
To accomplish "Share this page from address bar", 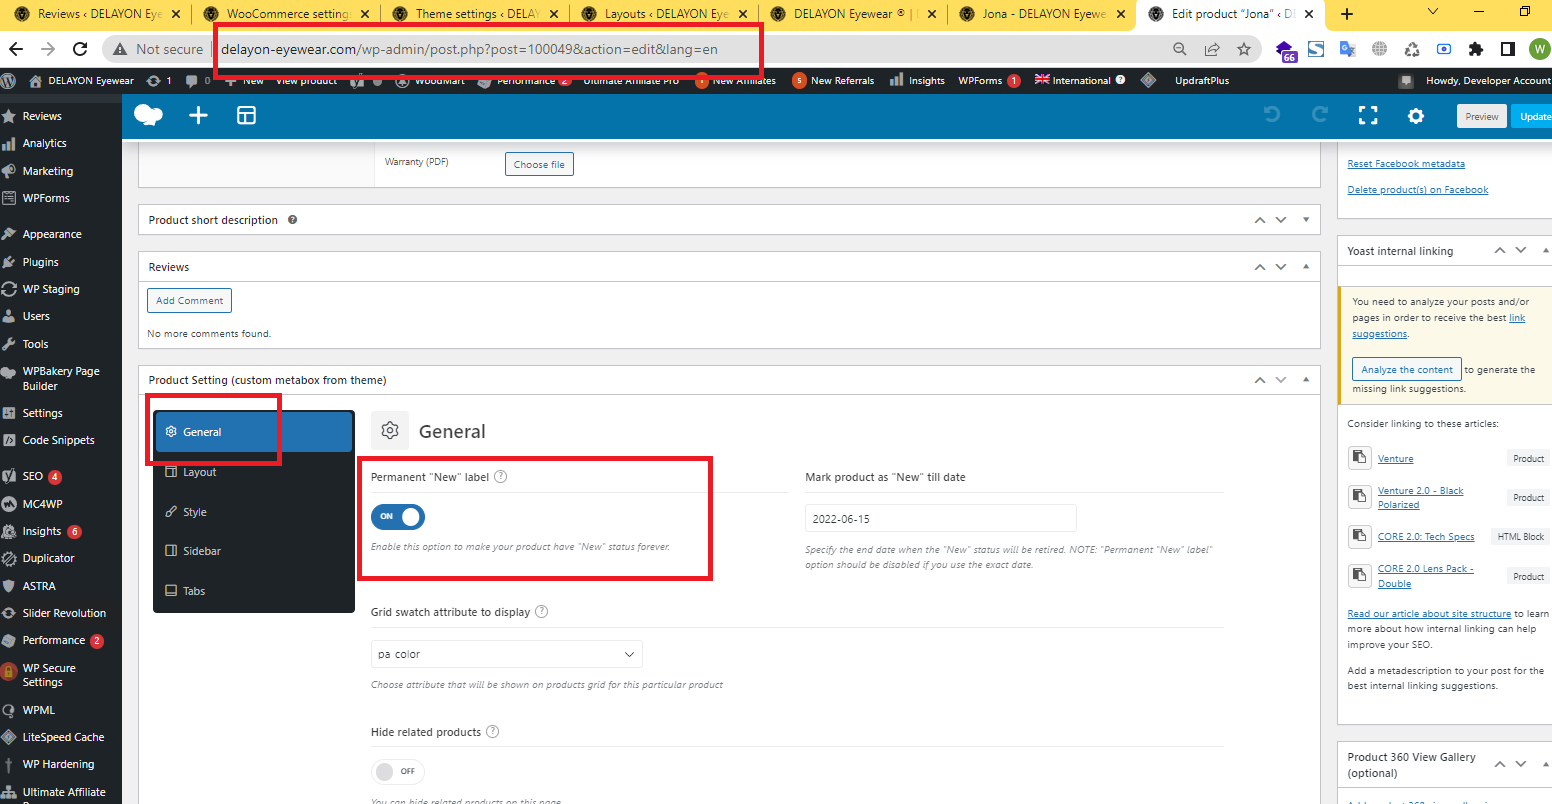I will (x=1212, y=49).
